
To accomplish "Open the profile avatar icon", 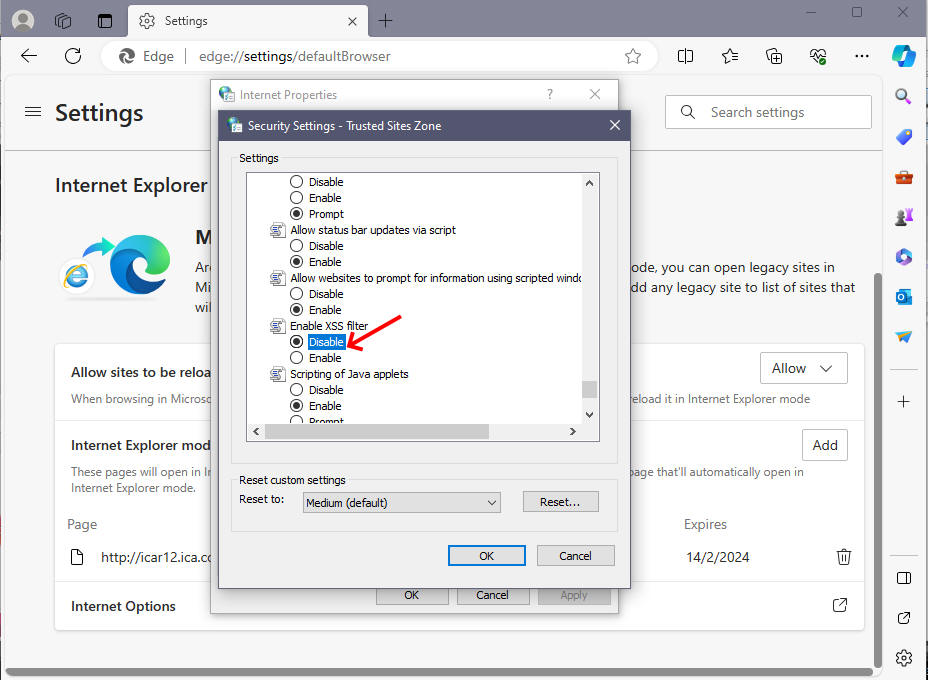I will [23, 21].
